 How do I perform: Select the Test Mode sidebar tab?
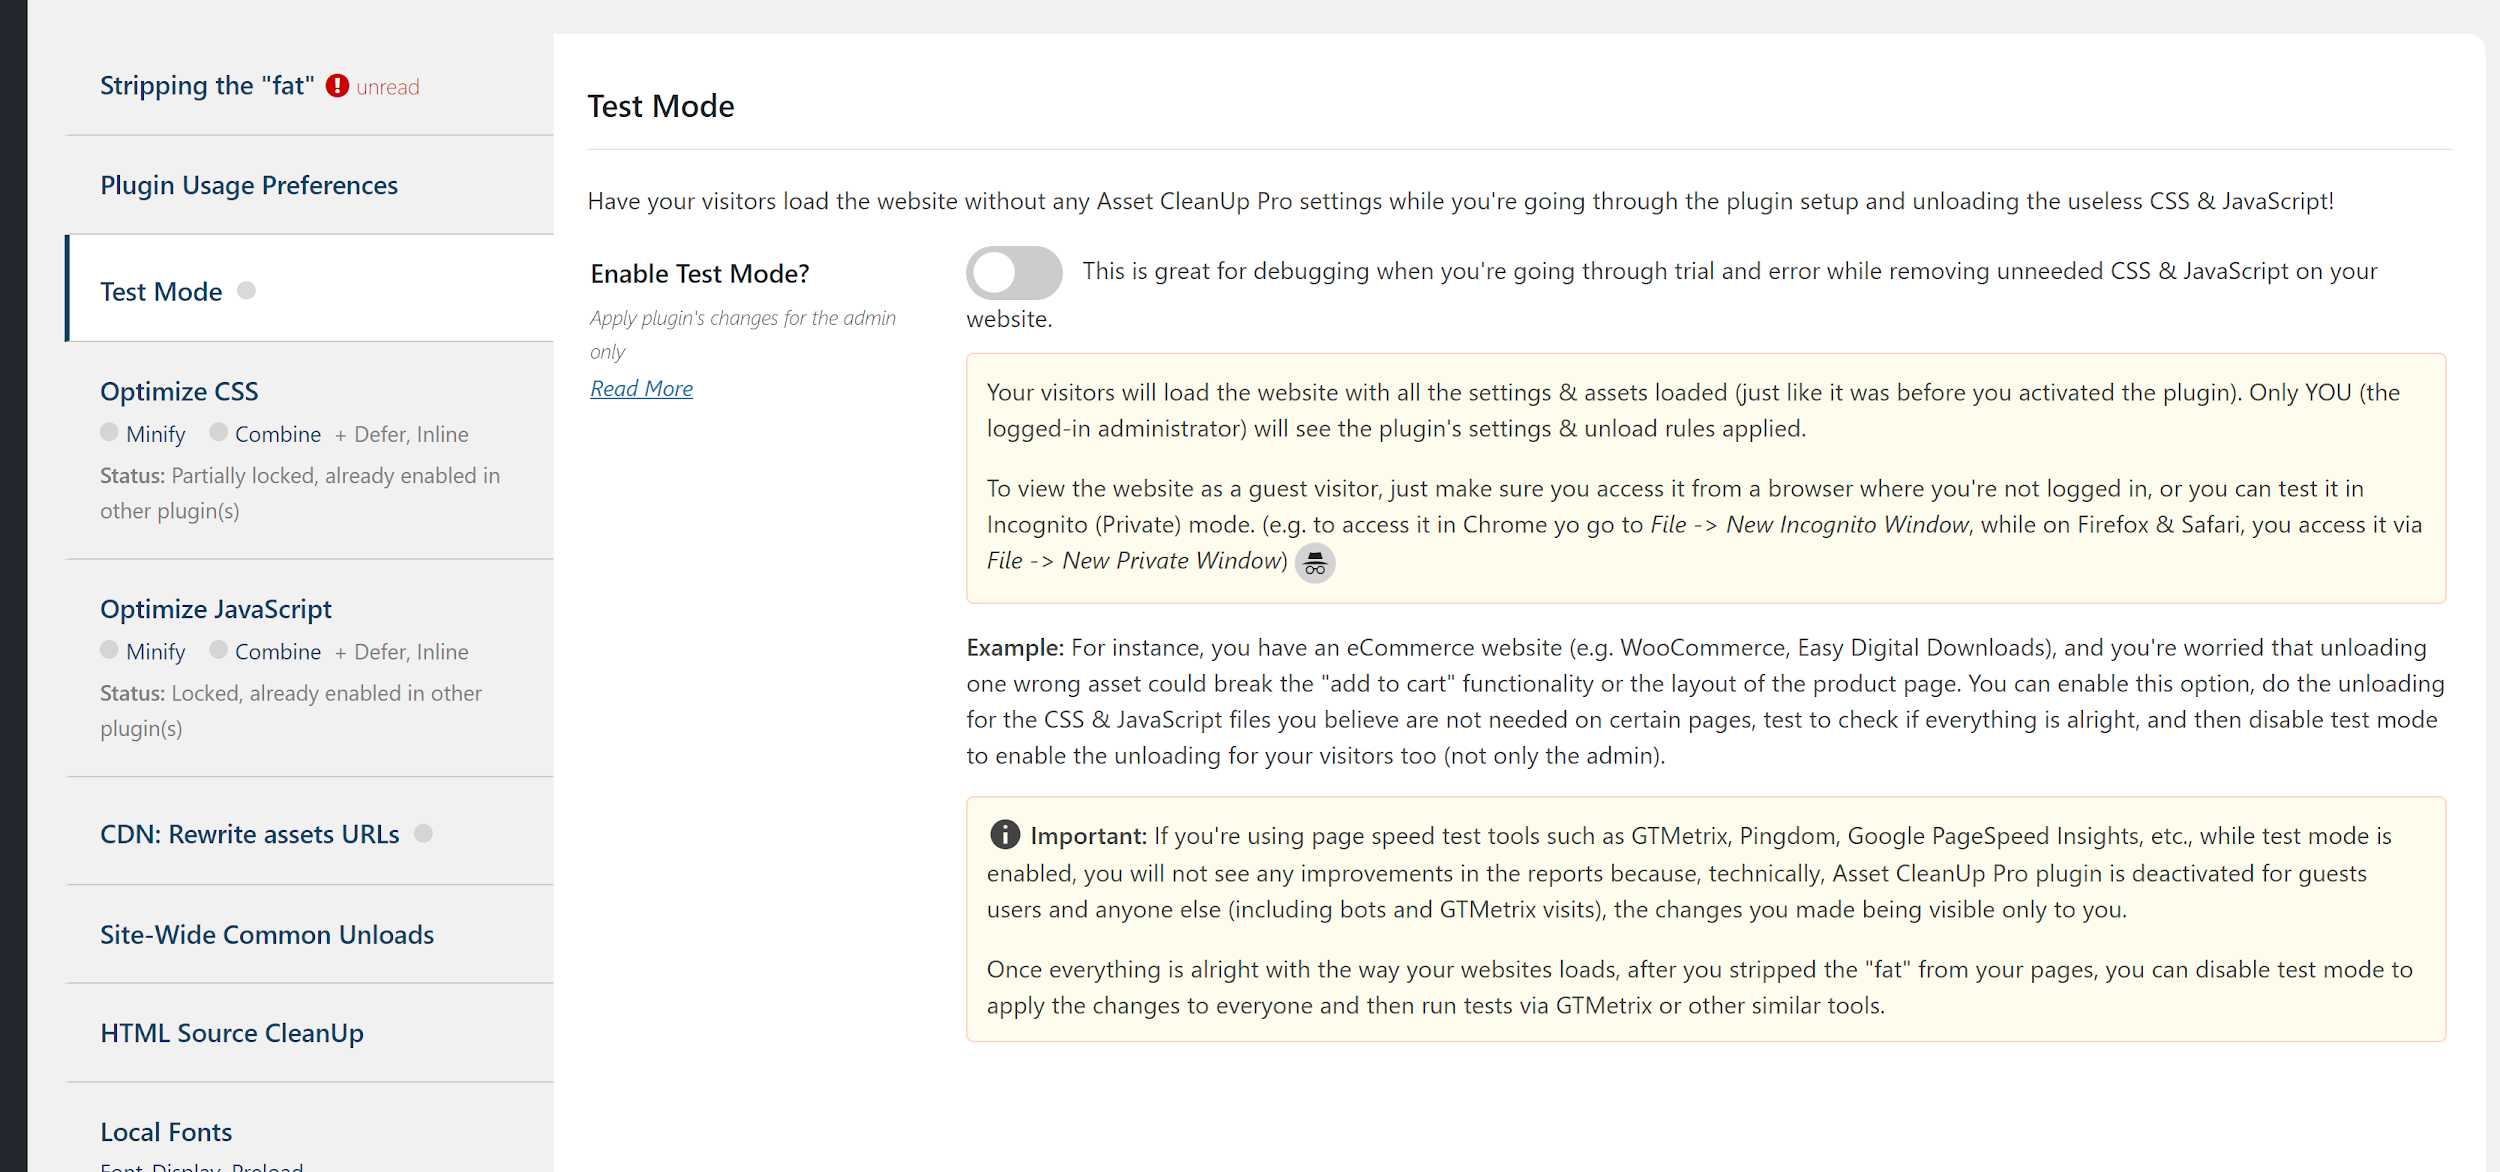pyautogui.click(x=161, y=292)
